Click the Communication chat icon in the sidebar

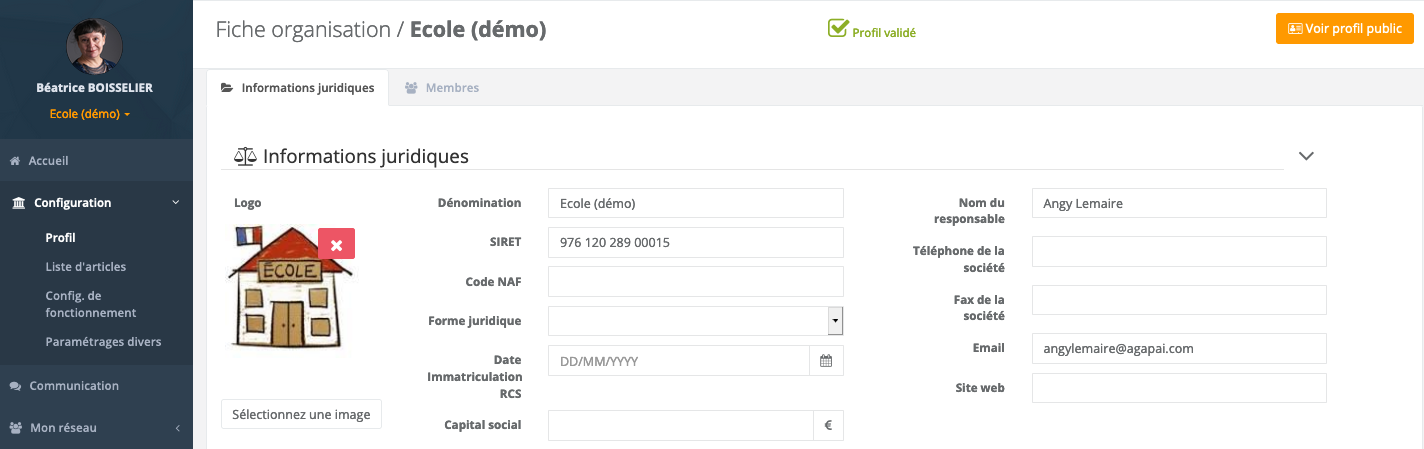tap(16, 386)
